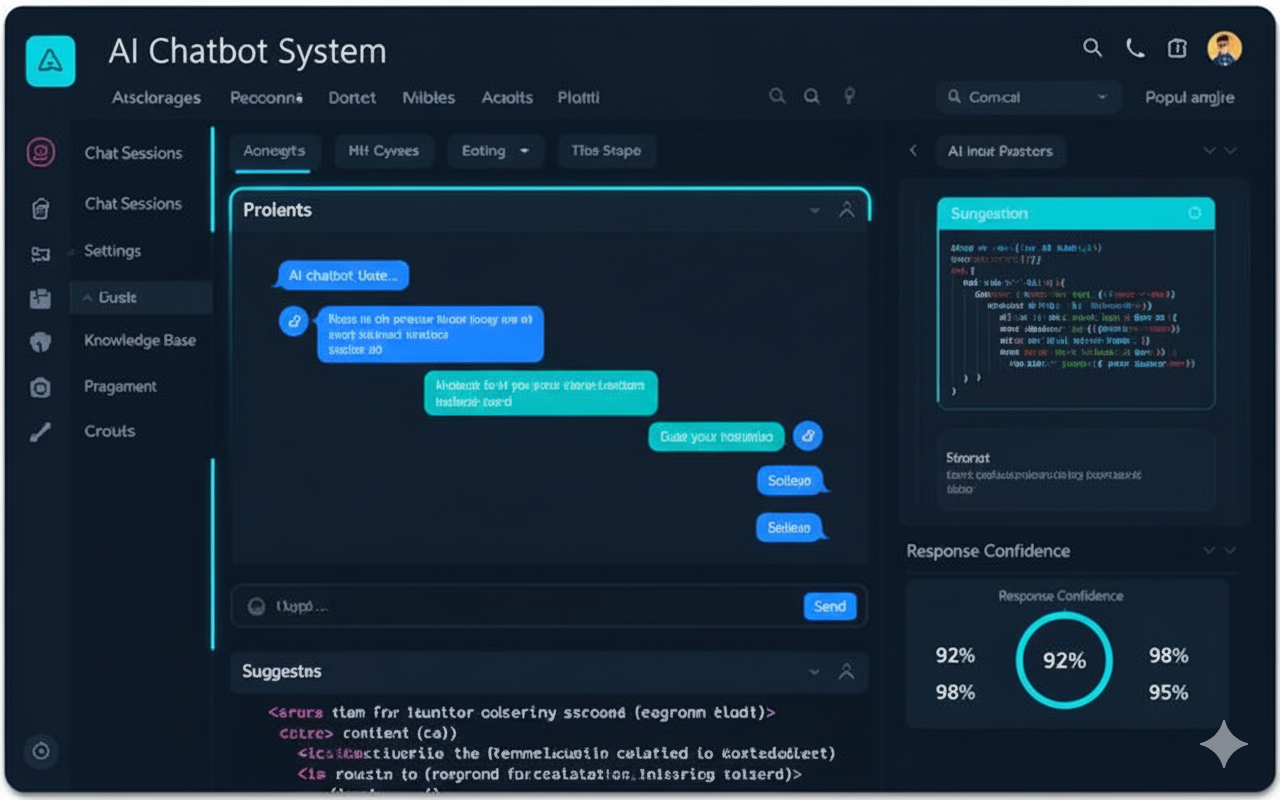
Task: Select Guslc in the sidebar
Action: coord(141,298)
